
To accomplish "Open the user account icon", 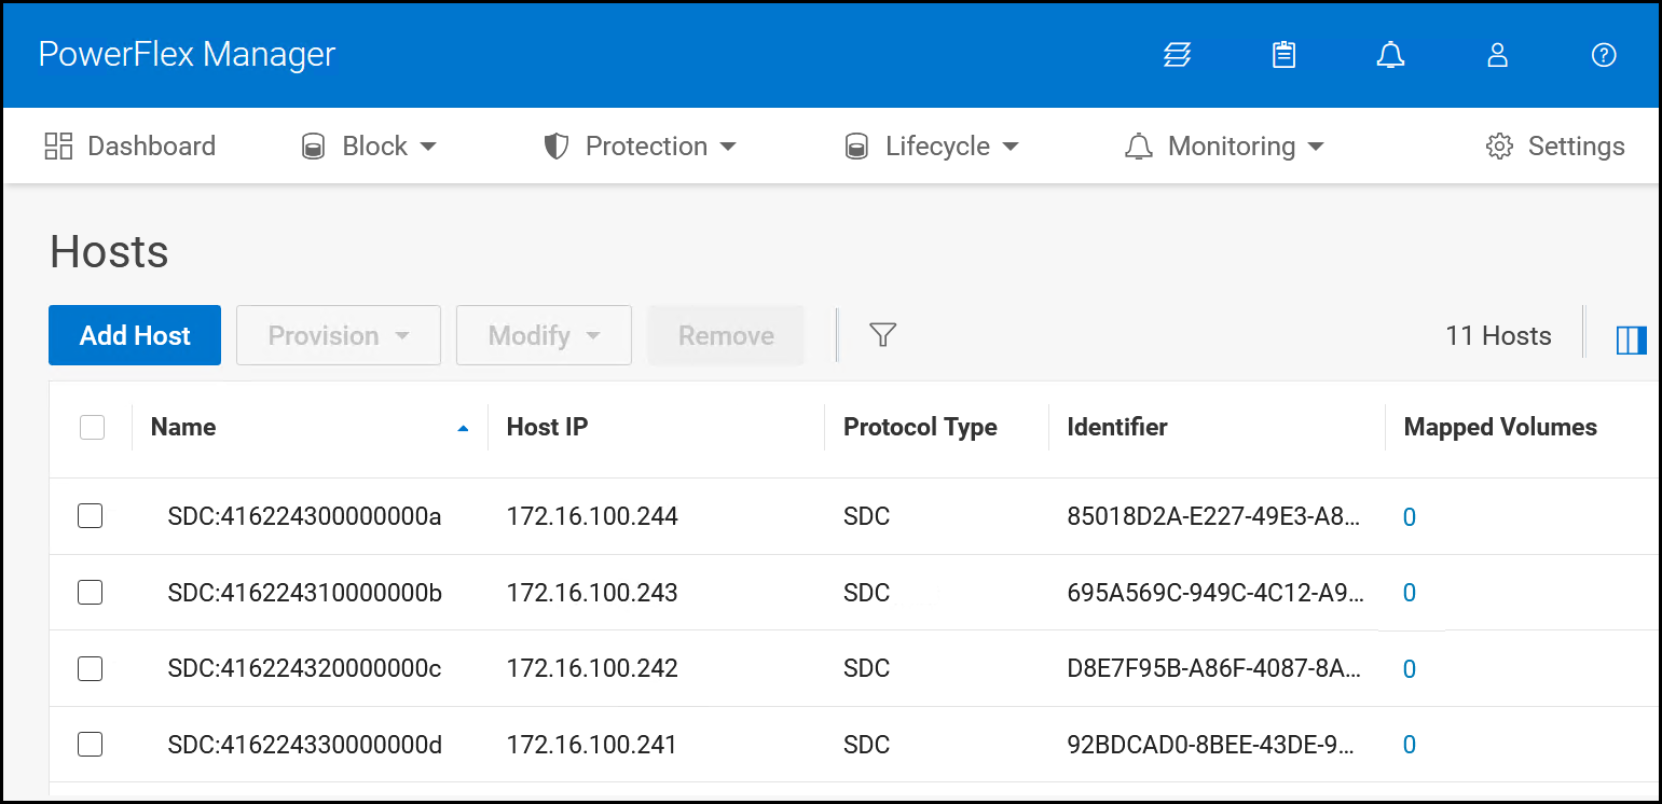I will point(1497,55).
